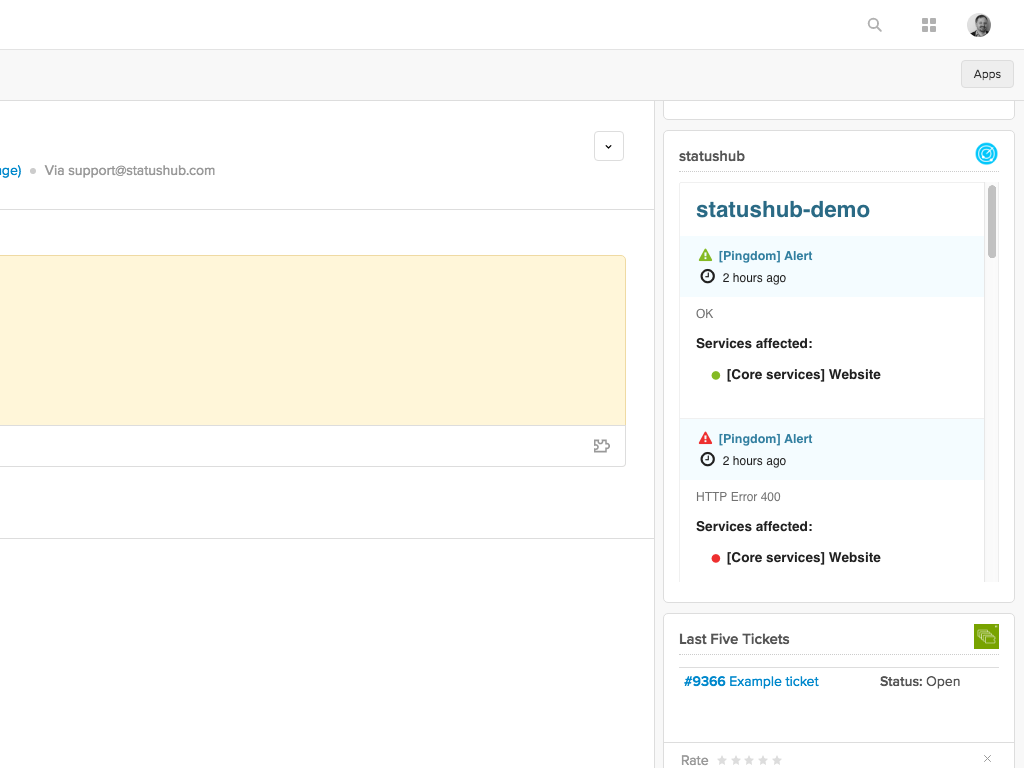Image resolution: width=1024 pixels, height=768 pixels.
Task: Open ticket #9366 Example ticket
Action: click(751, 681)
